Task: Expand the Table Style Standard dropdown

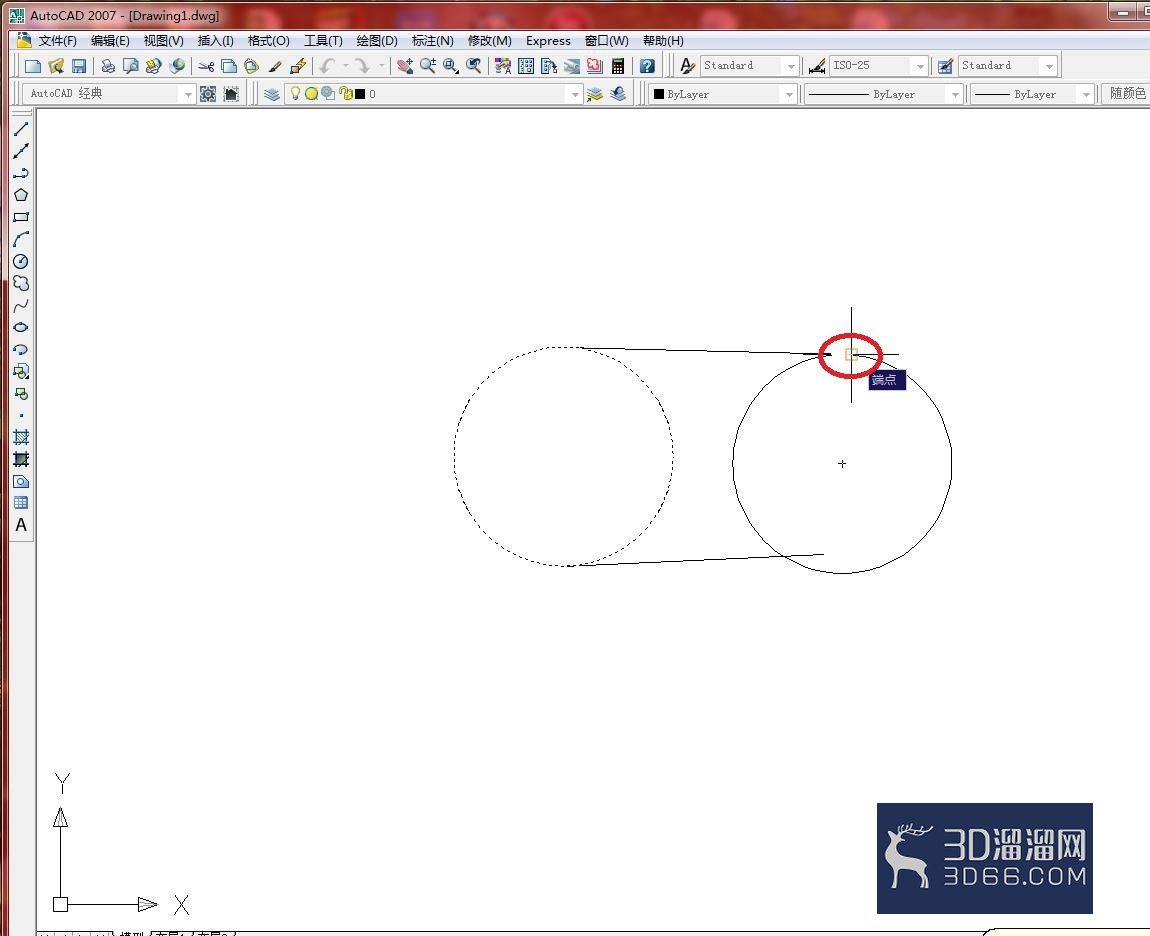Action: (1050, 66)
